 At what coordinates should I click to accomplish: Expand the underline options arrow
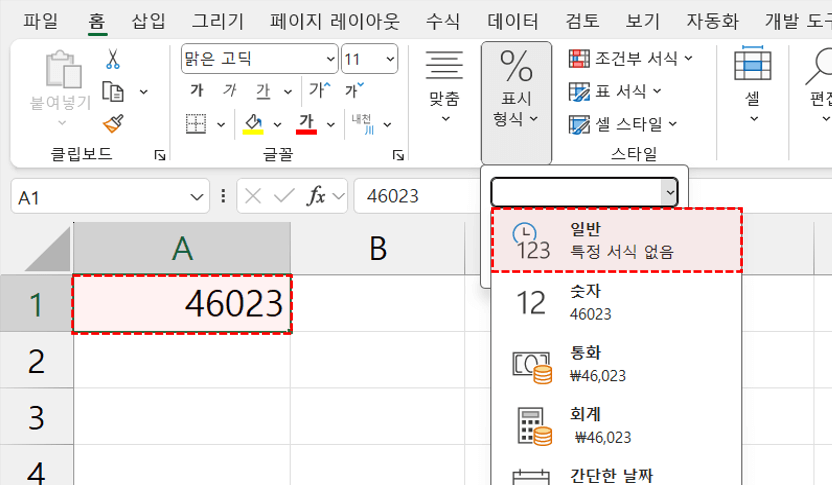pyautogui.click(x=288, y=92)
